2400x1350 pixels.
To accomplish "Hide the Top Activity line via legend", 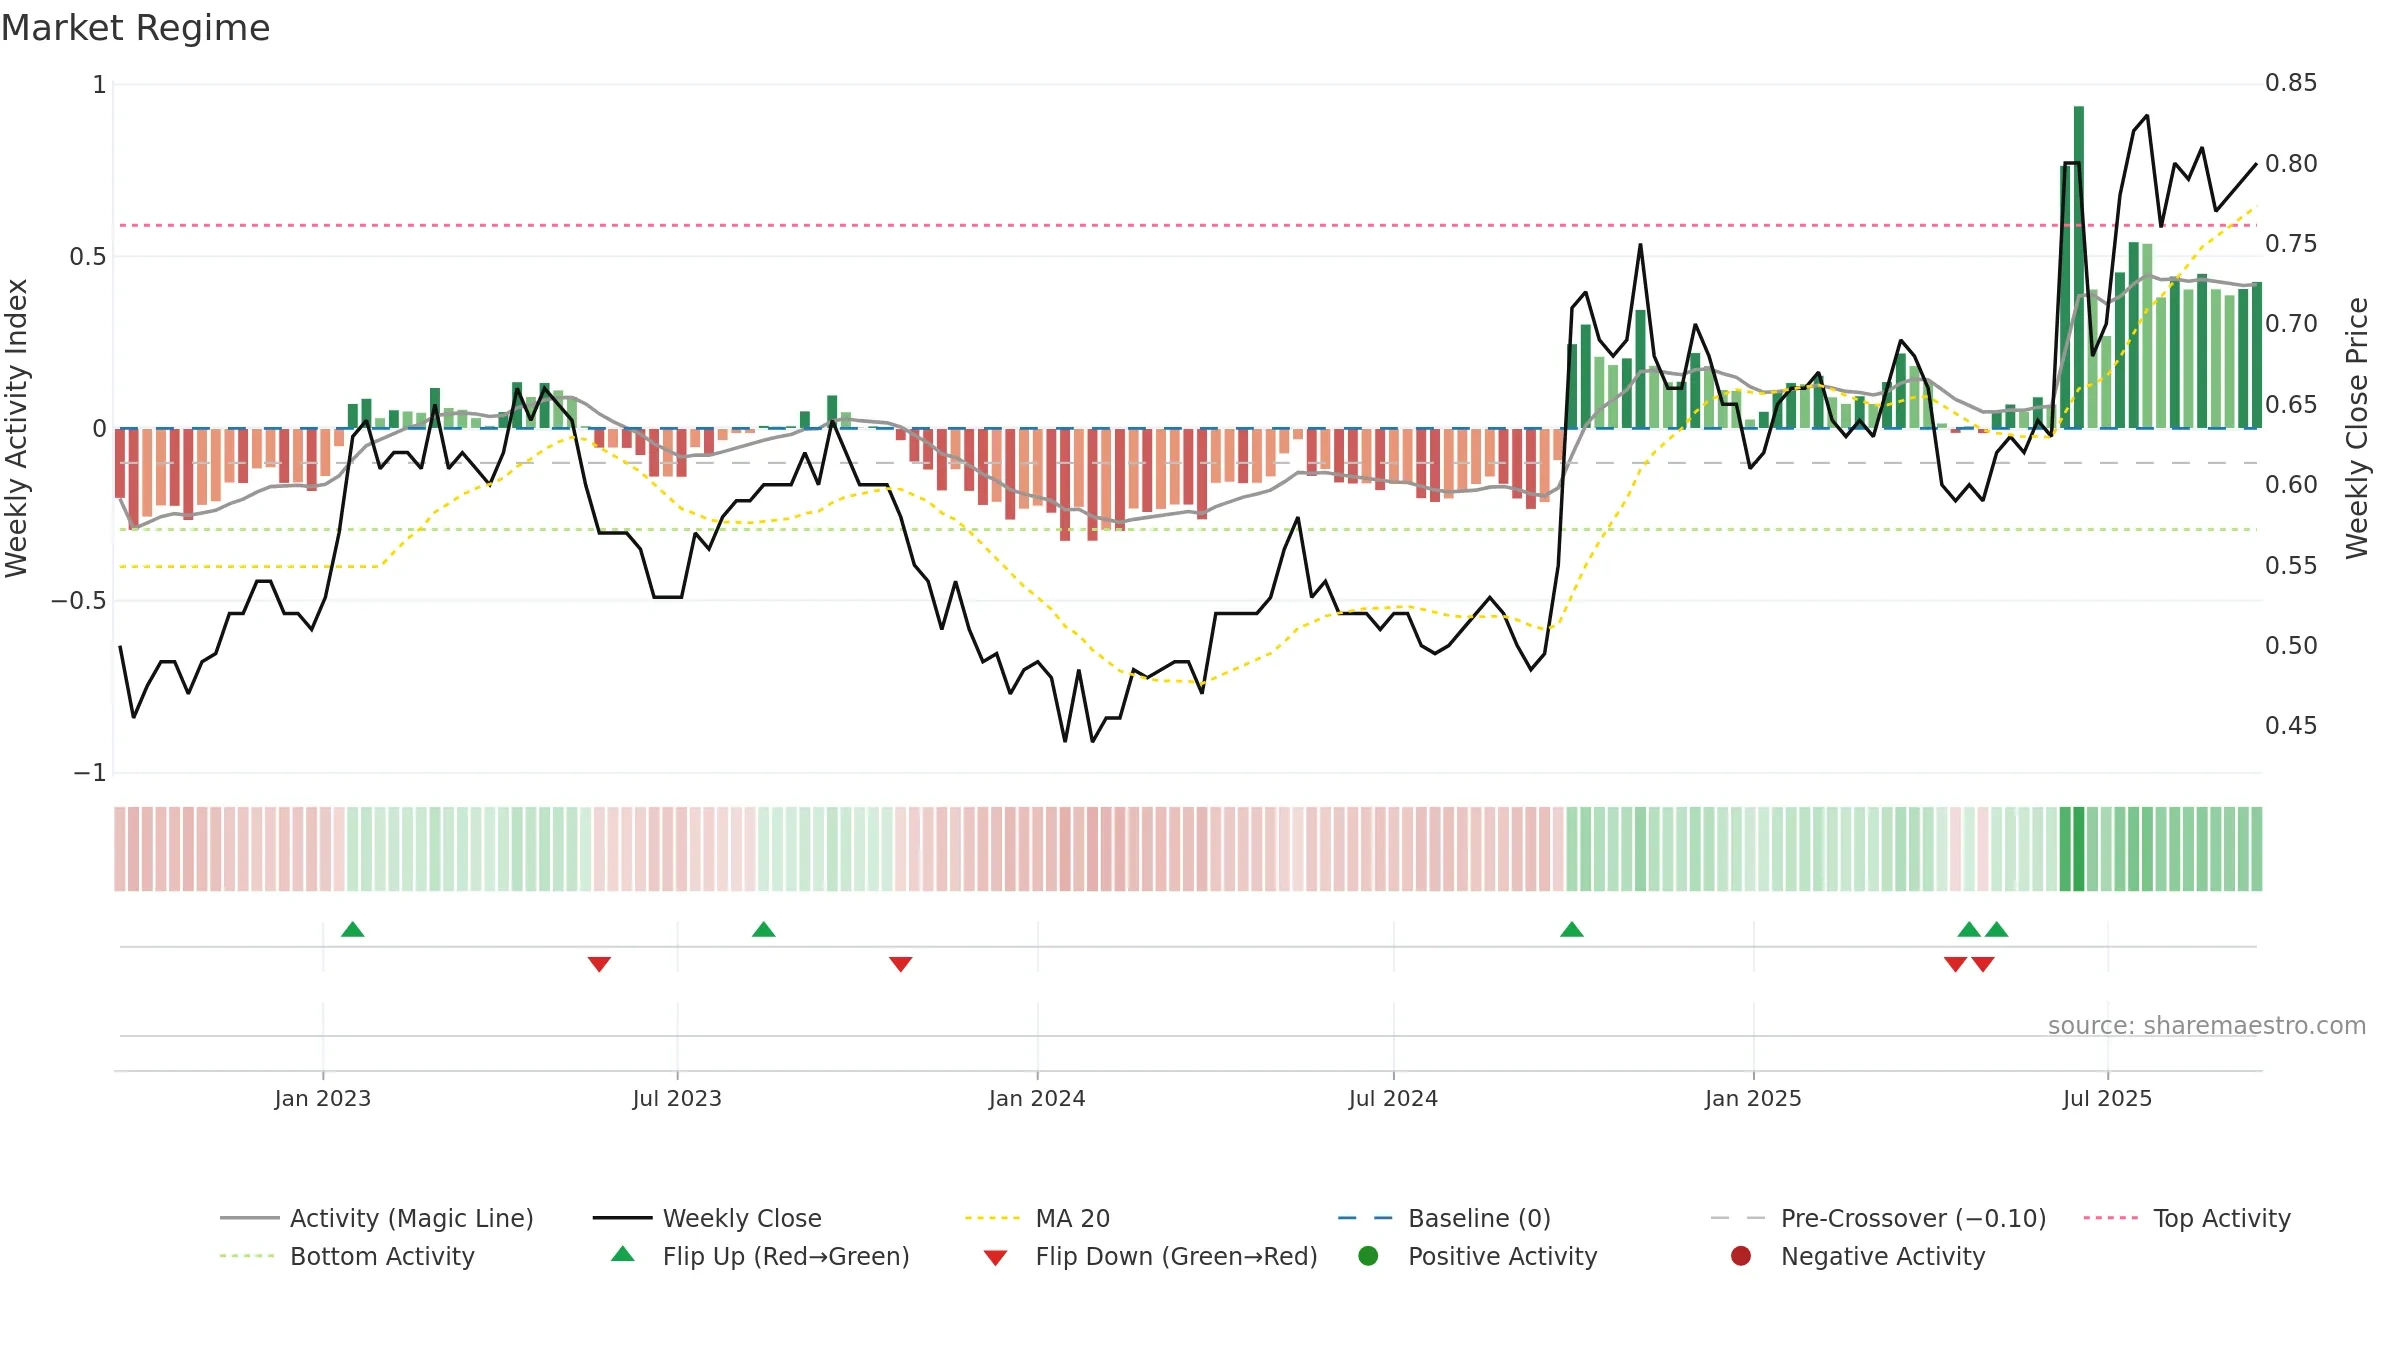I will 2186,1218.
